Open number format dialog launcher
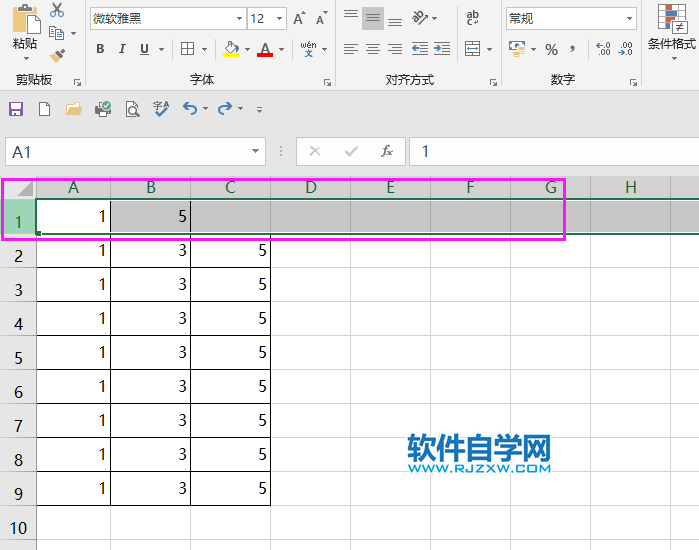Screen dimensions: 699x550 tap(633, 82)
